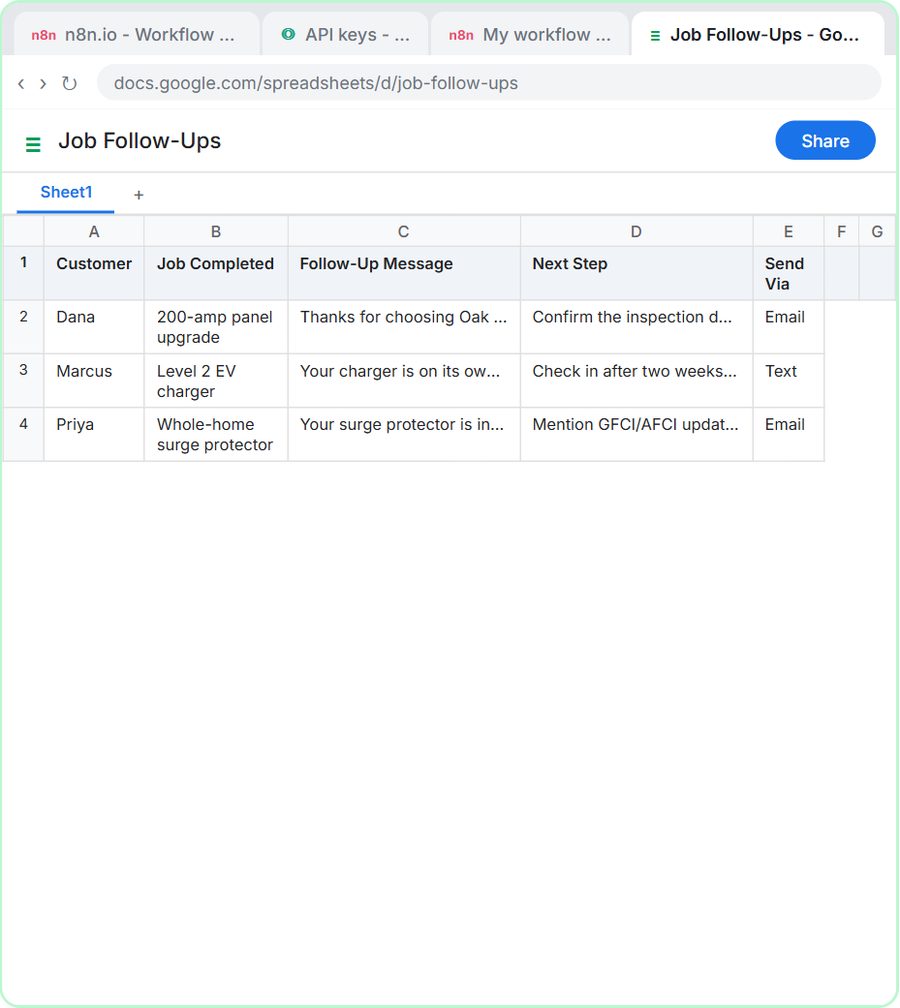
Task: Click the n8n favicon on first tab
Action: [44, 35]
